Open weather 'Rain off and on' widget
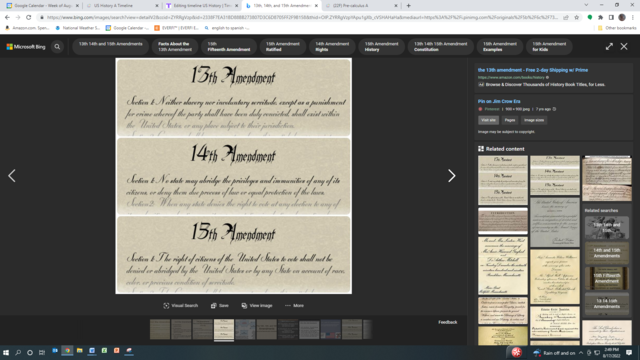 [x=554, y=353]
